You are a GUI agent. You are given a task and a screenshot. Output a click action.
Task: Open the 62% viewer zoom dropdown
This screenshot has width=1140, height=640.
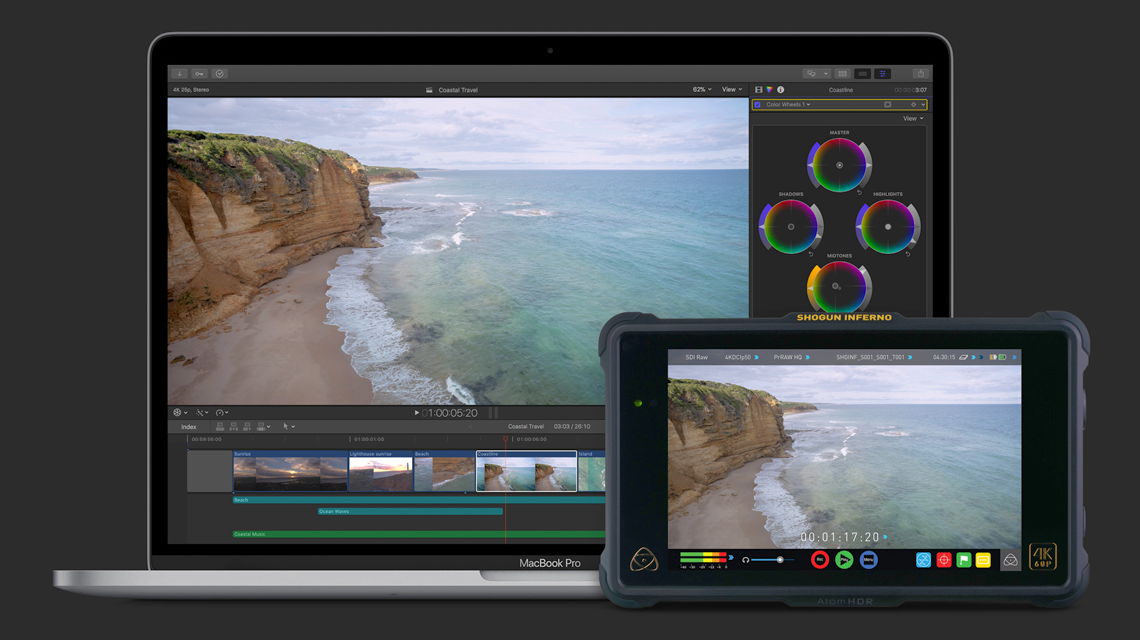pos(702,89)
